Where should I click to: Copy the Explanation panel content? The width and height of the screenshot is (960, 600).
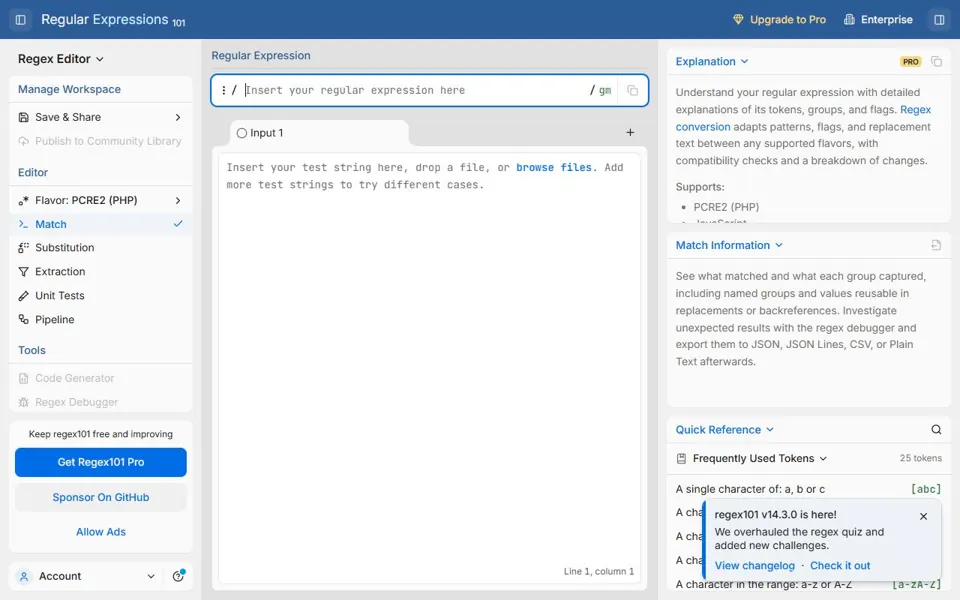[936, 61]
